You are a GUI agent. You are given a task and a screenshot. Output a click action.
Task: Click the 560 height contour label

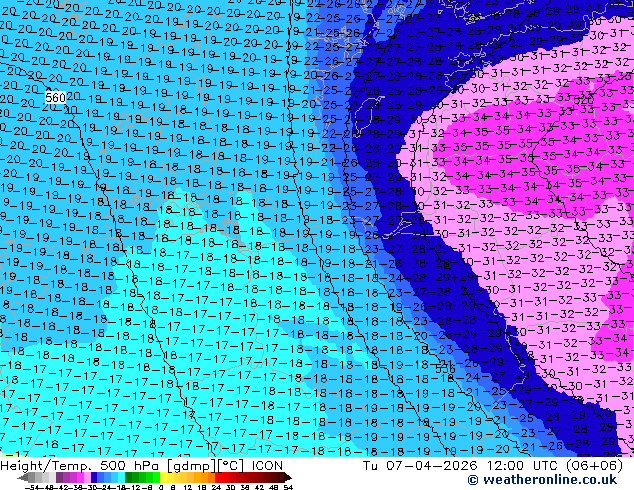55,97
